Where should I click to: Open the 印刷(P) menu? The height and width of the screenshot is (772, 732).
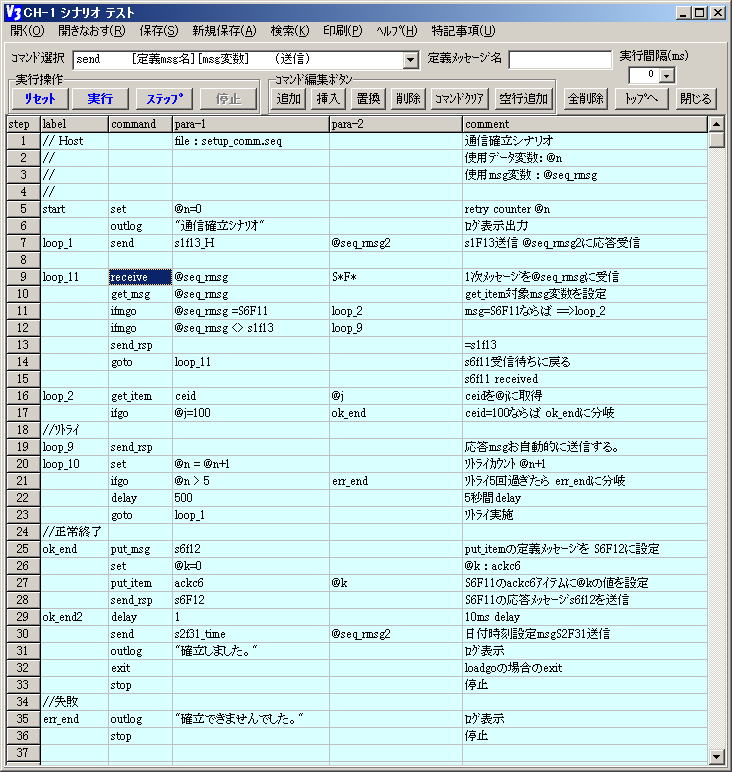[342, 31]
